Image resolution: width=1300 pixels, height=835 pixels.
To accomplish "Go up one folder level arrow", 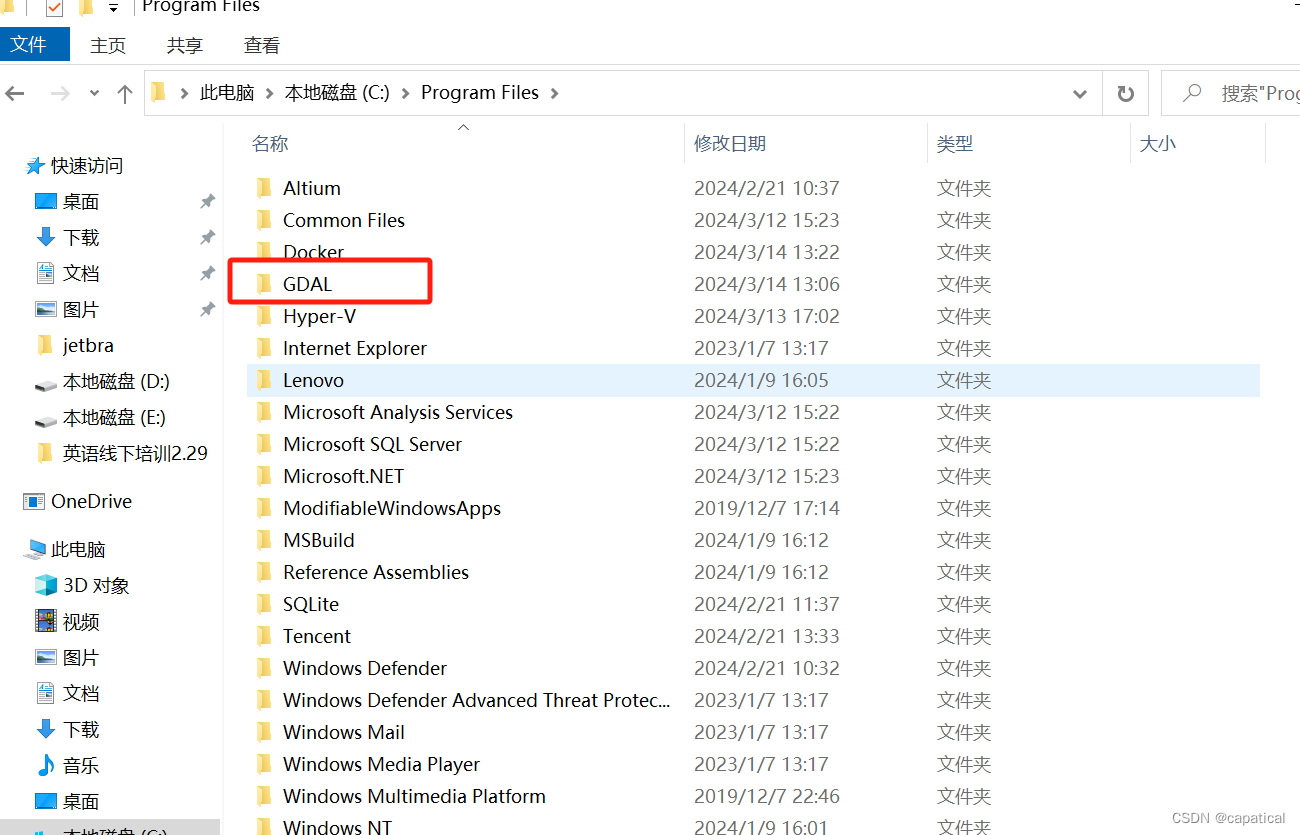I will [125, 93].
